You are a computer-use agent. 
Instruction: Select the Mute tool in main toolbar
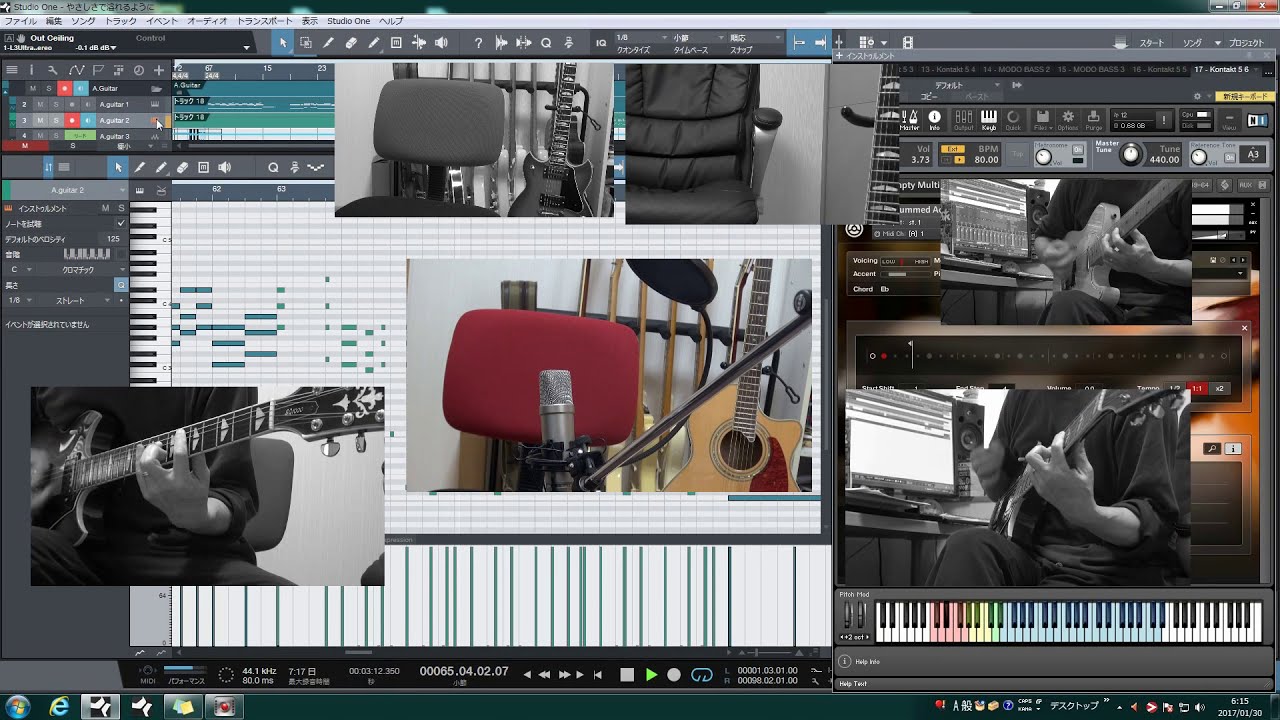tap(396, 43)
